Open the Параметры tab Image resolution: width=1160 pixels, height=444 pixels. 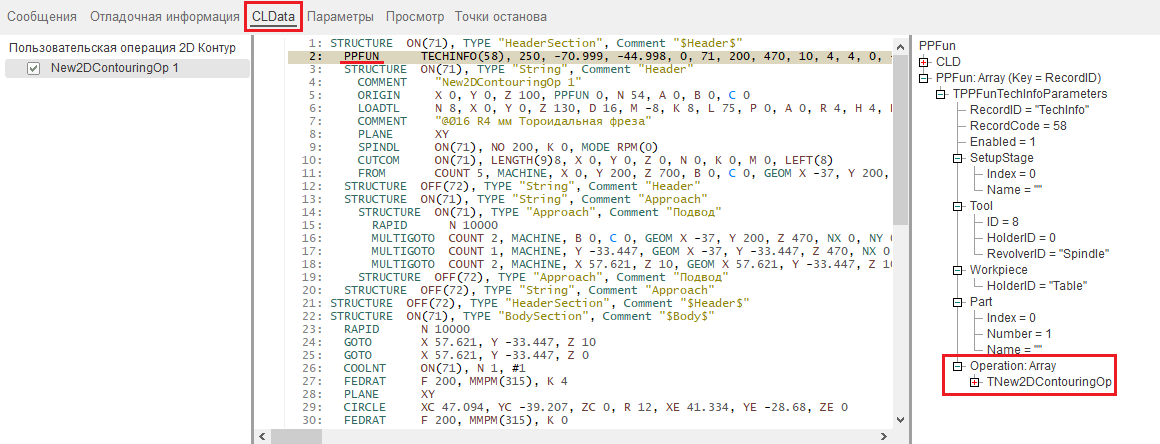pyautogui.click(x=340, y=17)
